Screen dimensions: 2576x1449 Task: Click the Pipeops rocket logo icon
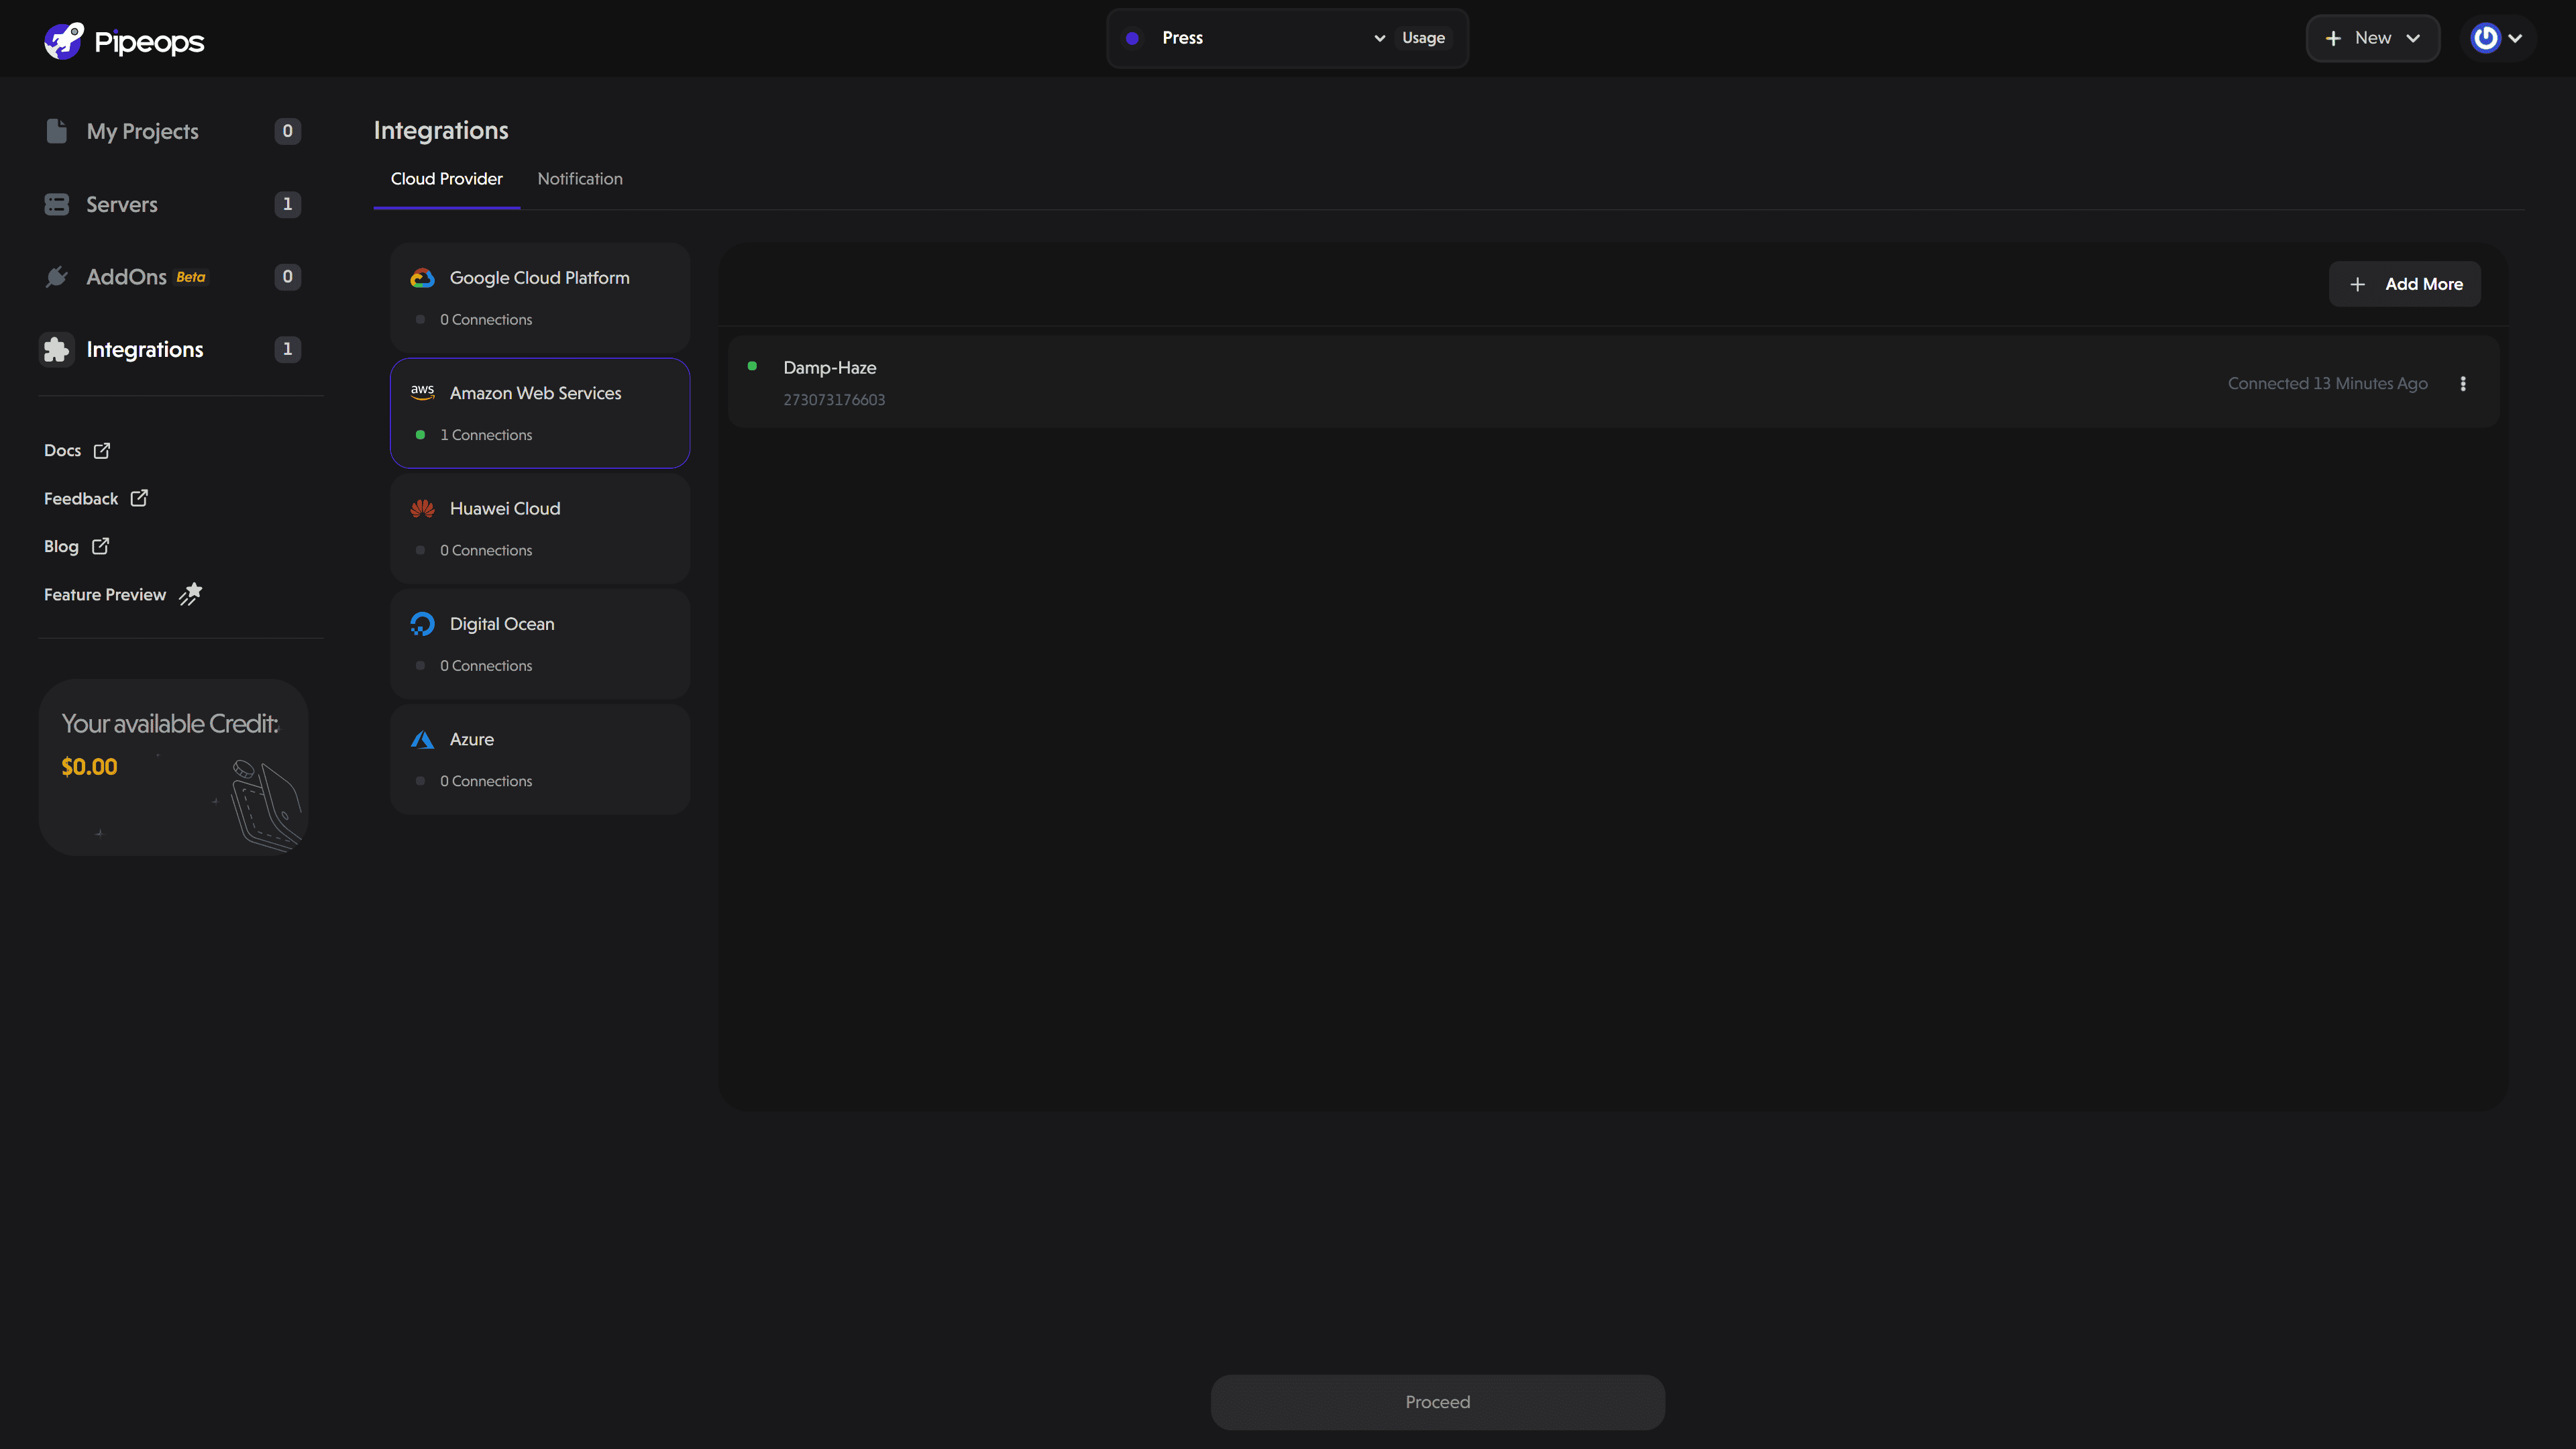coord(64,41)
